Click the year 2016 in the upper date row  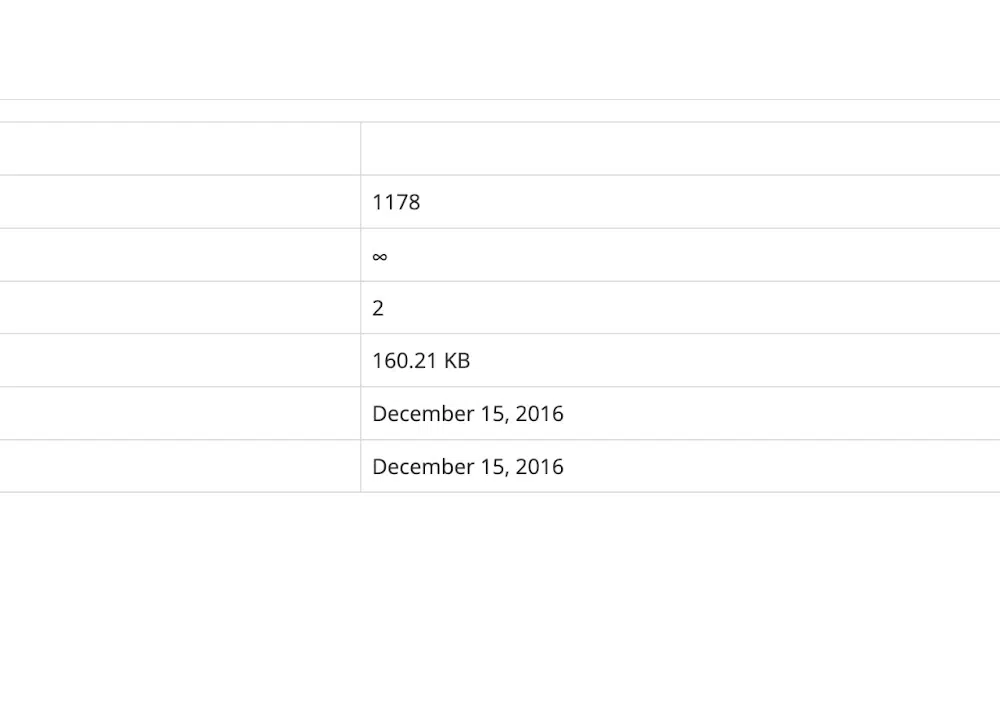click(539, 414)
